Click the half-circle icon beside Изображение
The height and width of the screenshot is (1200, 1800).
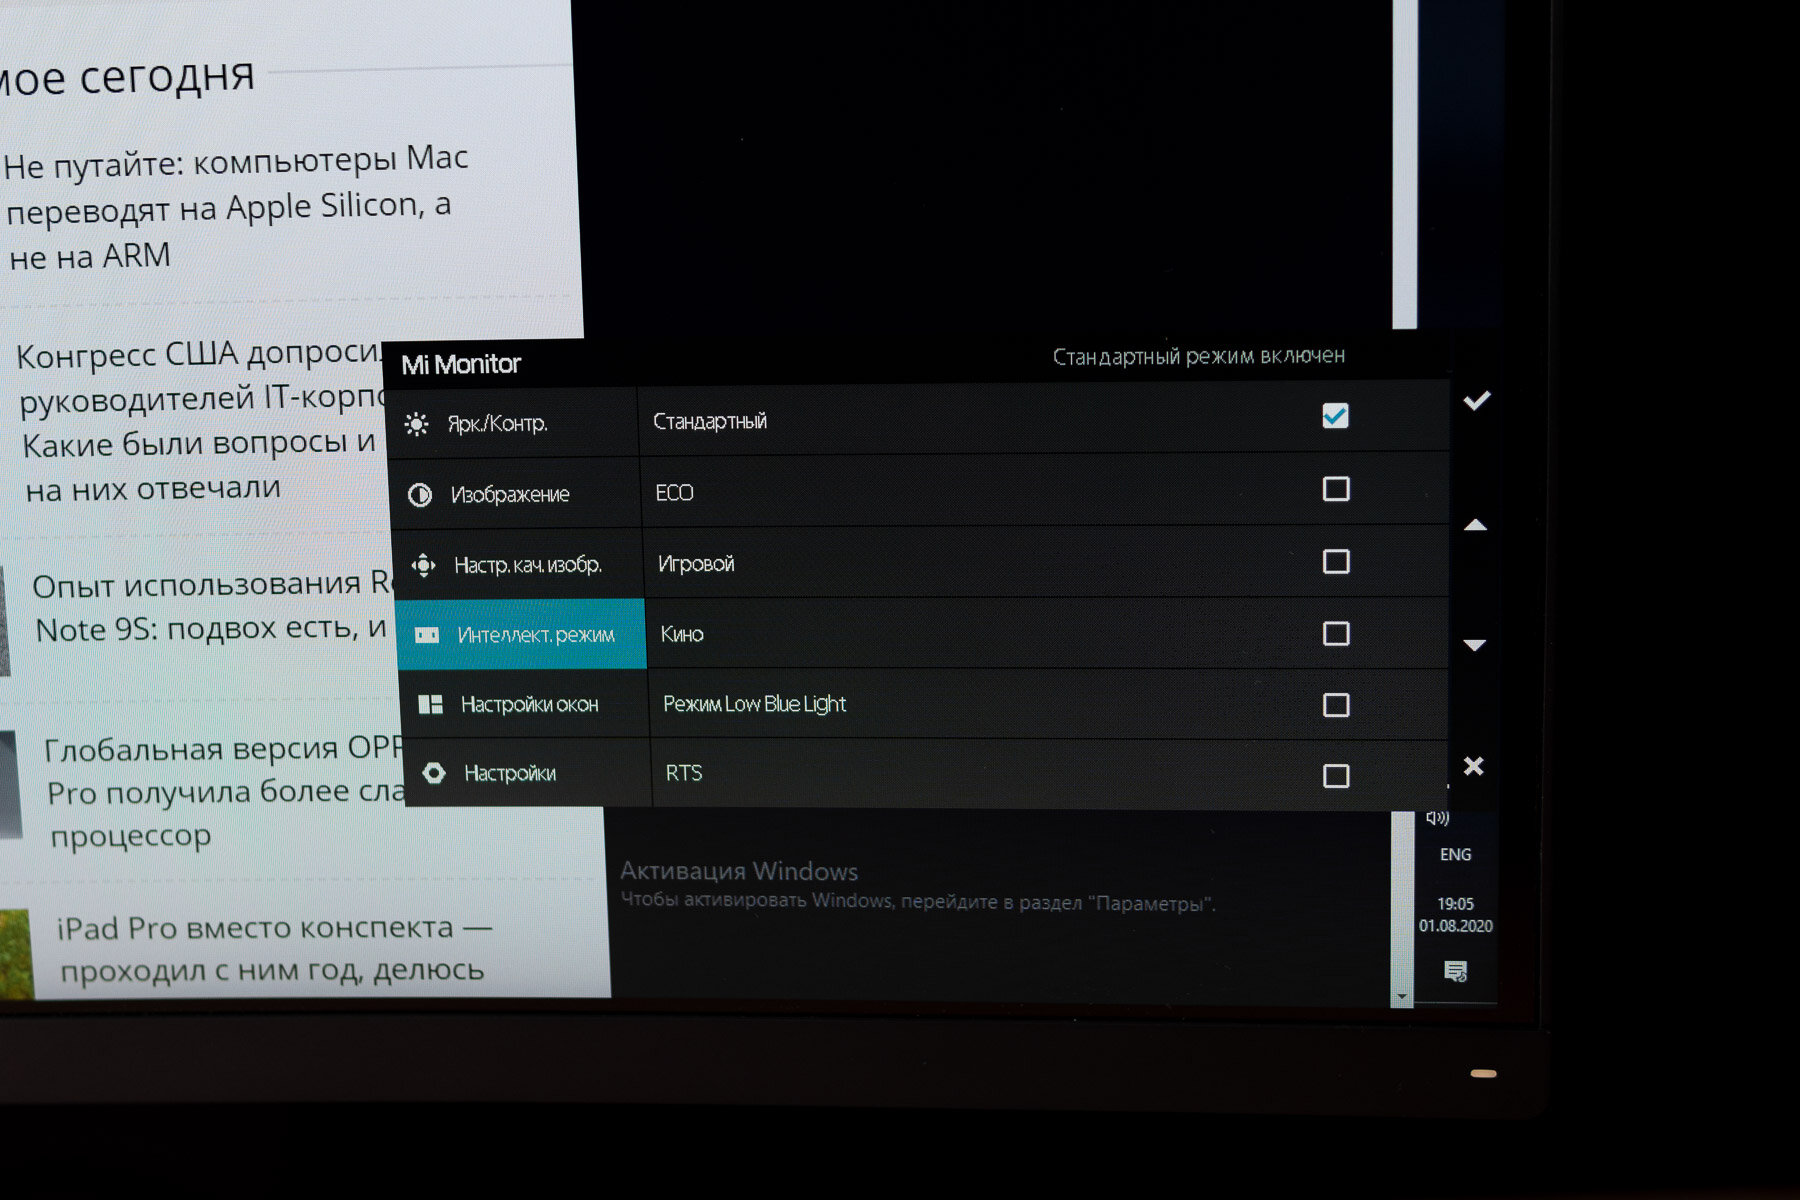coord(420,495)
